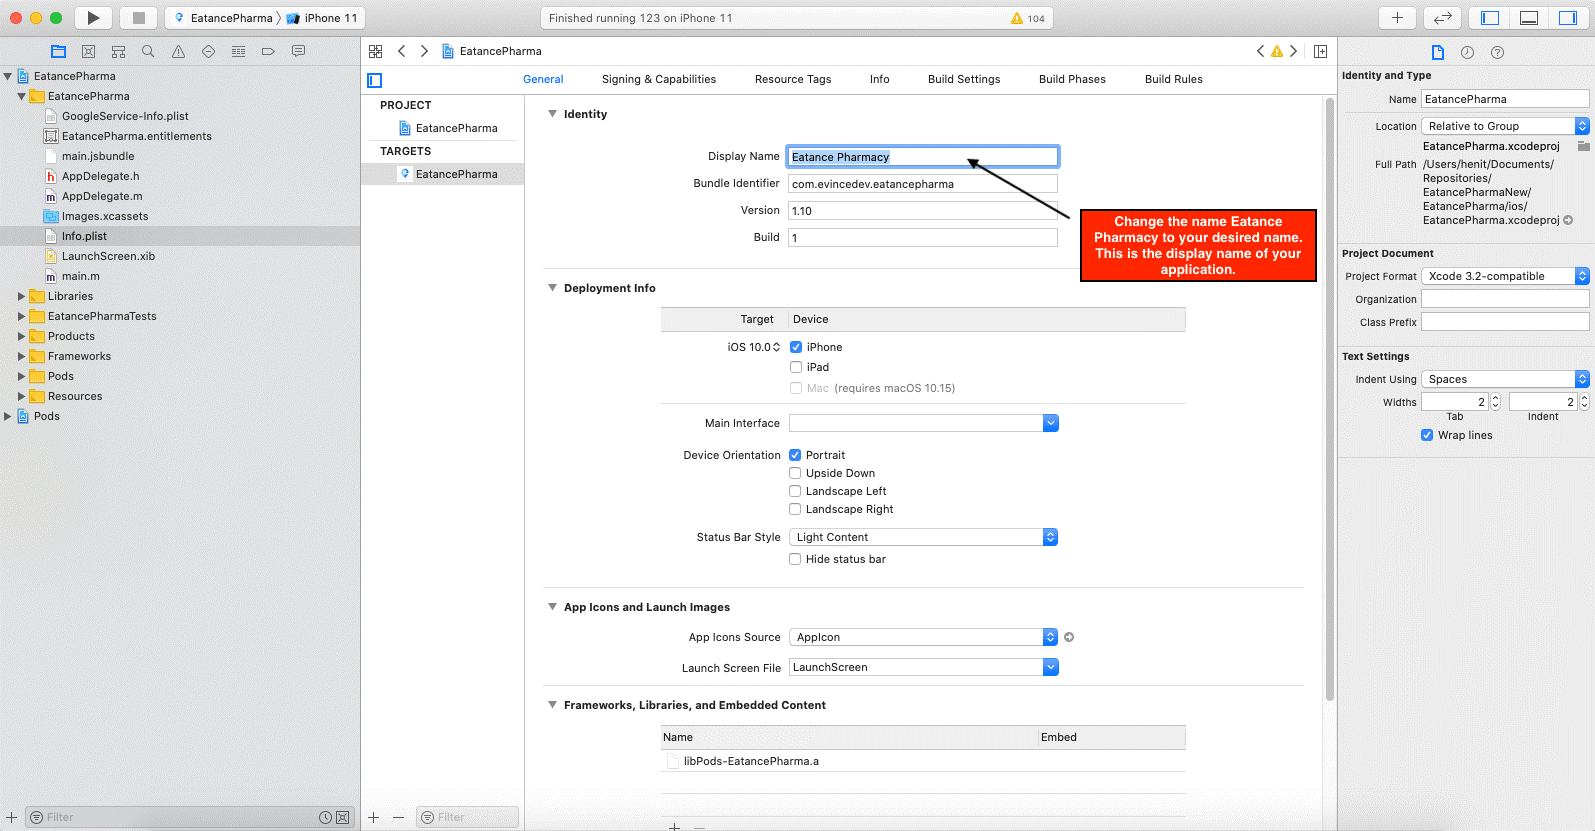Click the Stop button in toolbar

click(139, 18)
